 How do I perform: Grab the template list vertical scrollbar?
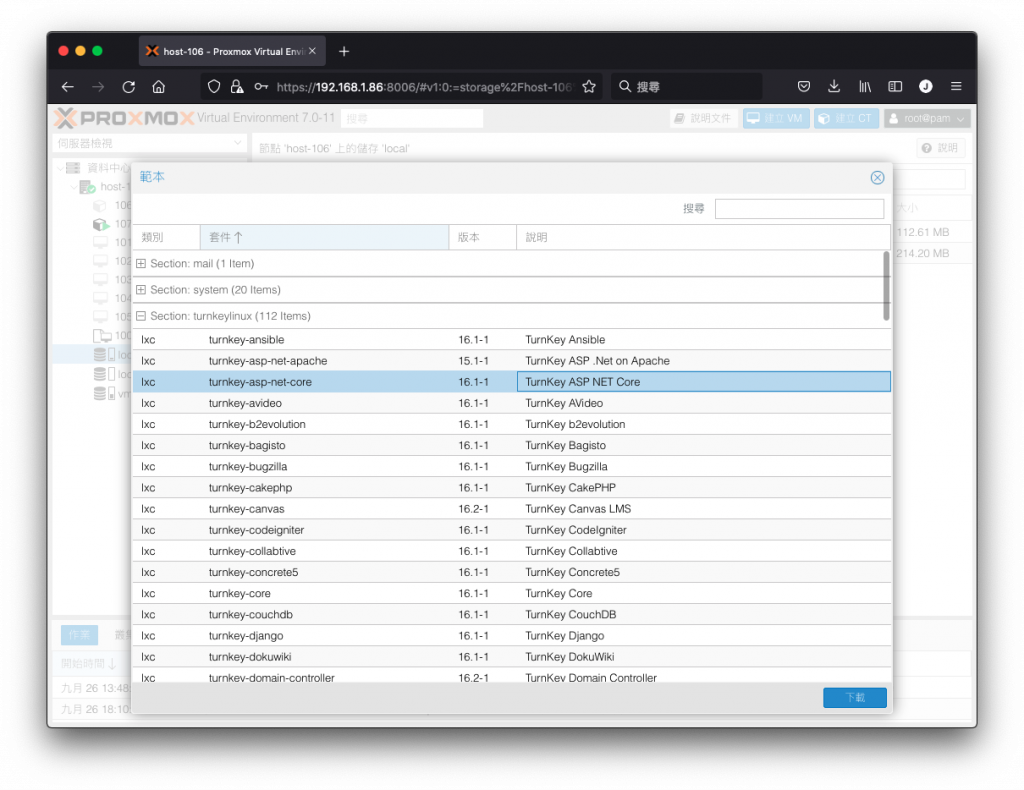pos(886,286)
